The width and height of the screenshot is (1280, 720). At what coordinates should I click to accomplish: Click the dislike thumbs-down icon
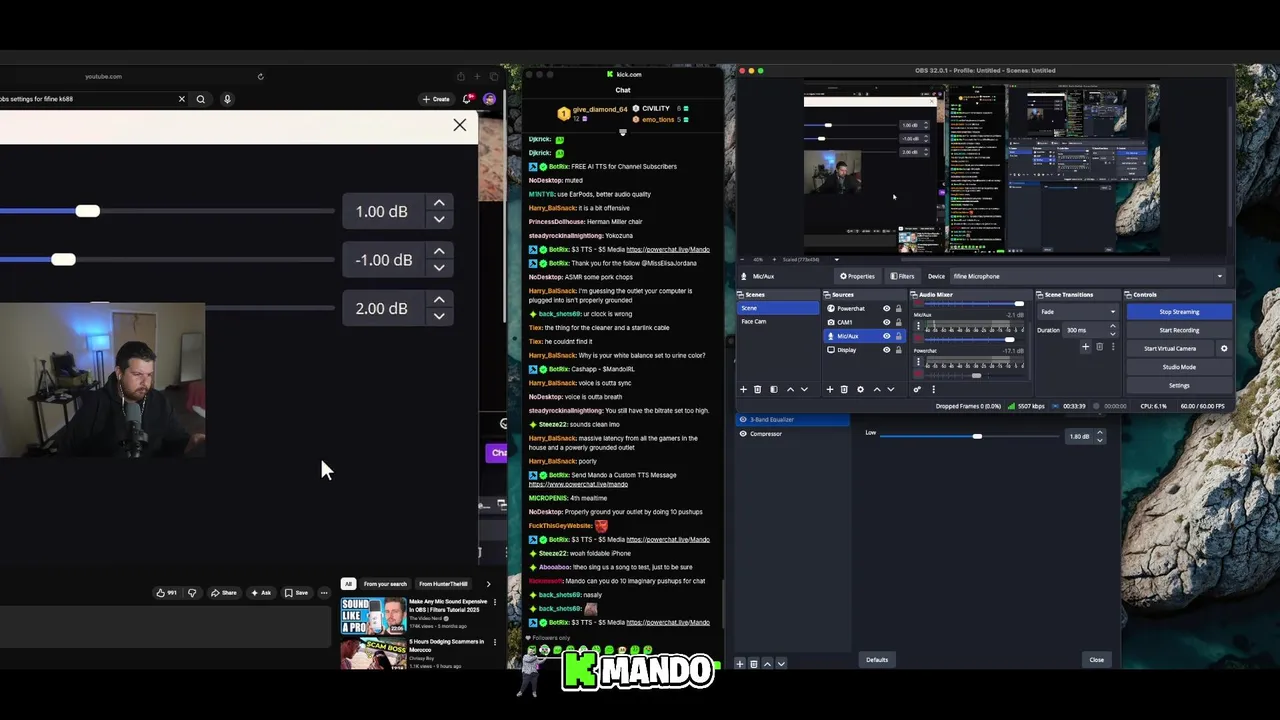[192, 593]
